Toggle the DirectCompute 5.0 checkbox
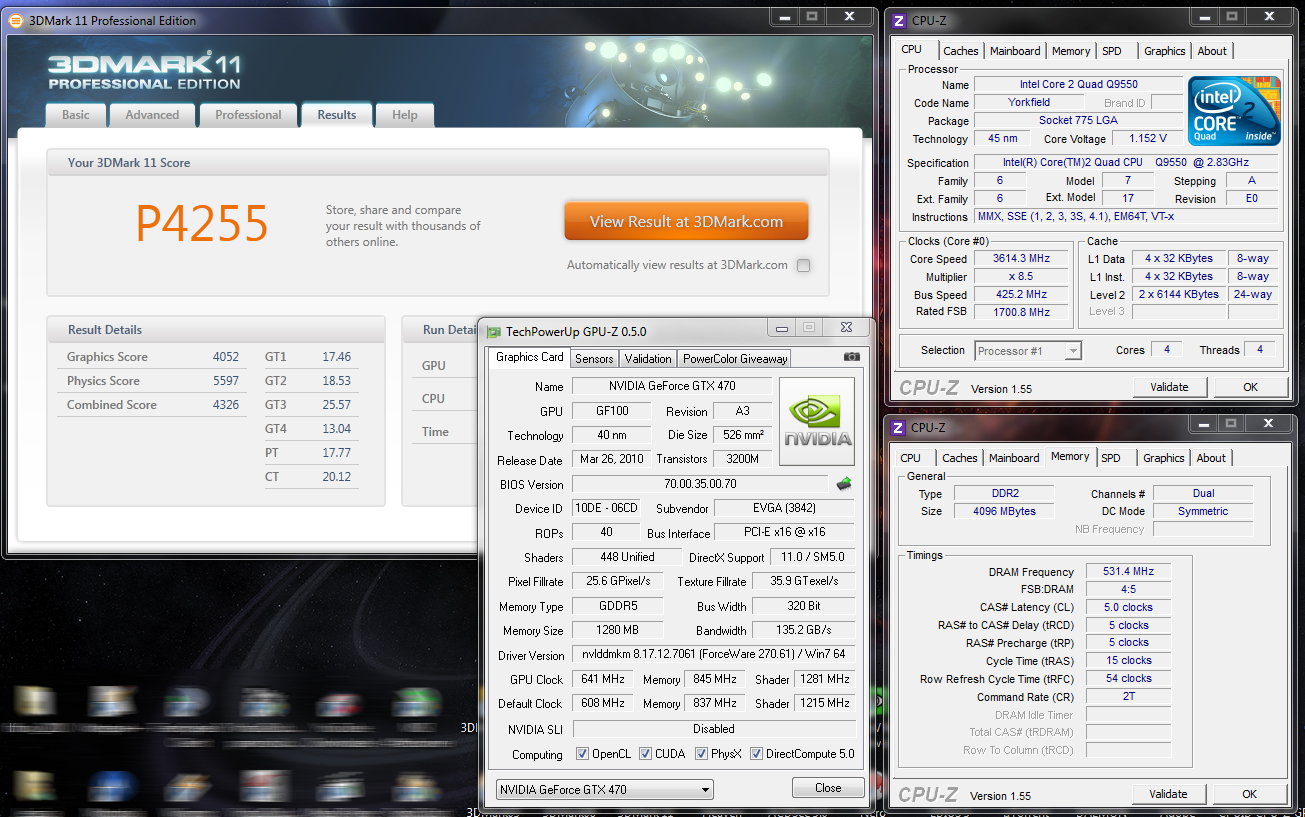 (757, 754)
